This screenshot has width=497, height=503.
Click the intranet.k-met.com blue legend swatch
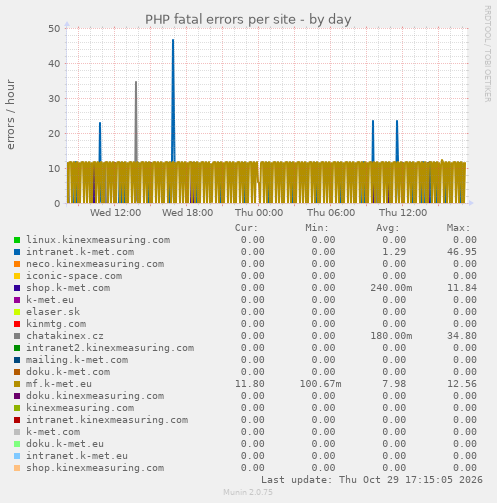[x=17, y=252]
